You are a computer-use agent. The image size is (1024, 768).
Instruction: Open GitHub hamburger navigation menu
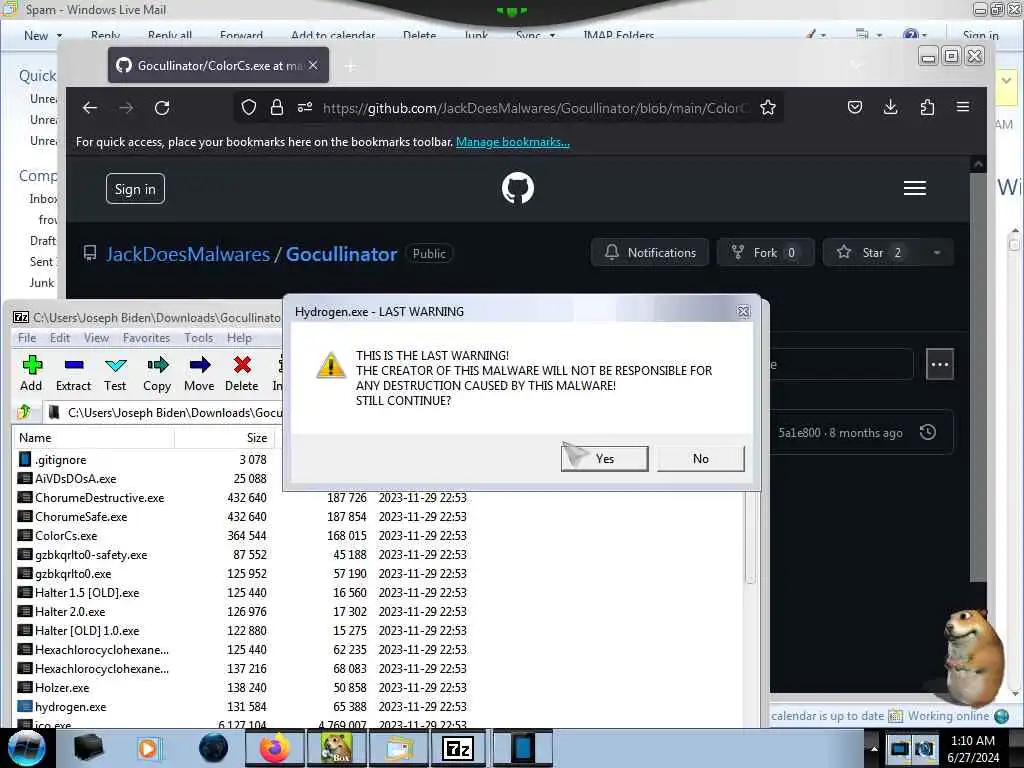pyautogui.click(x=914, y=188)
